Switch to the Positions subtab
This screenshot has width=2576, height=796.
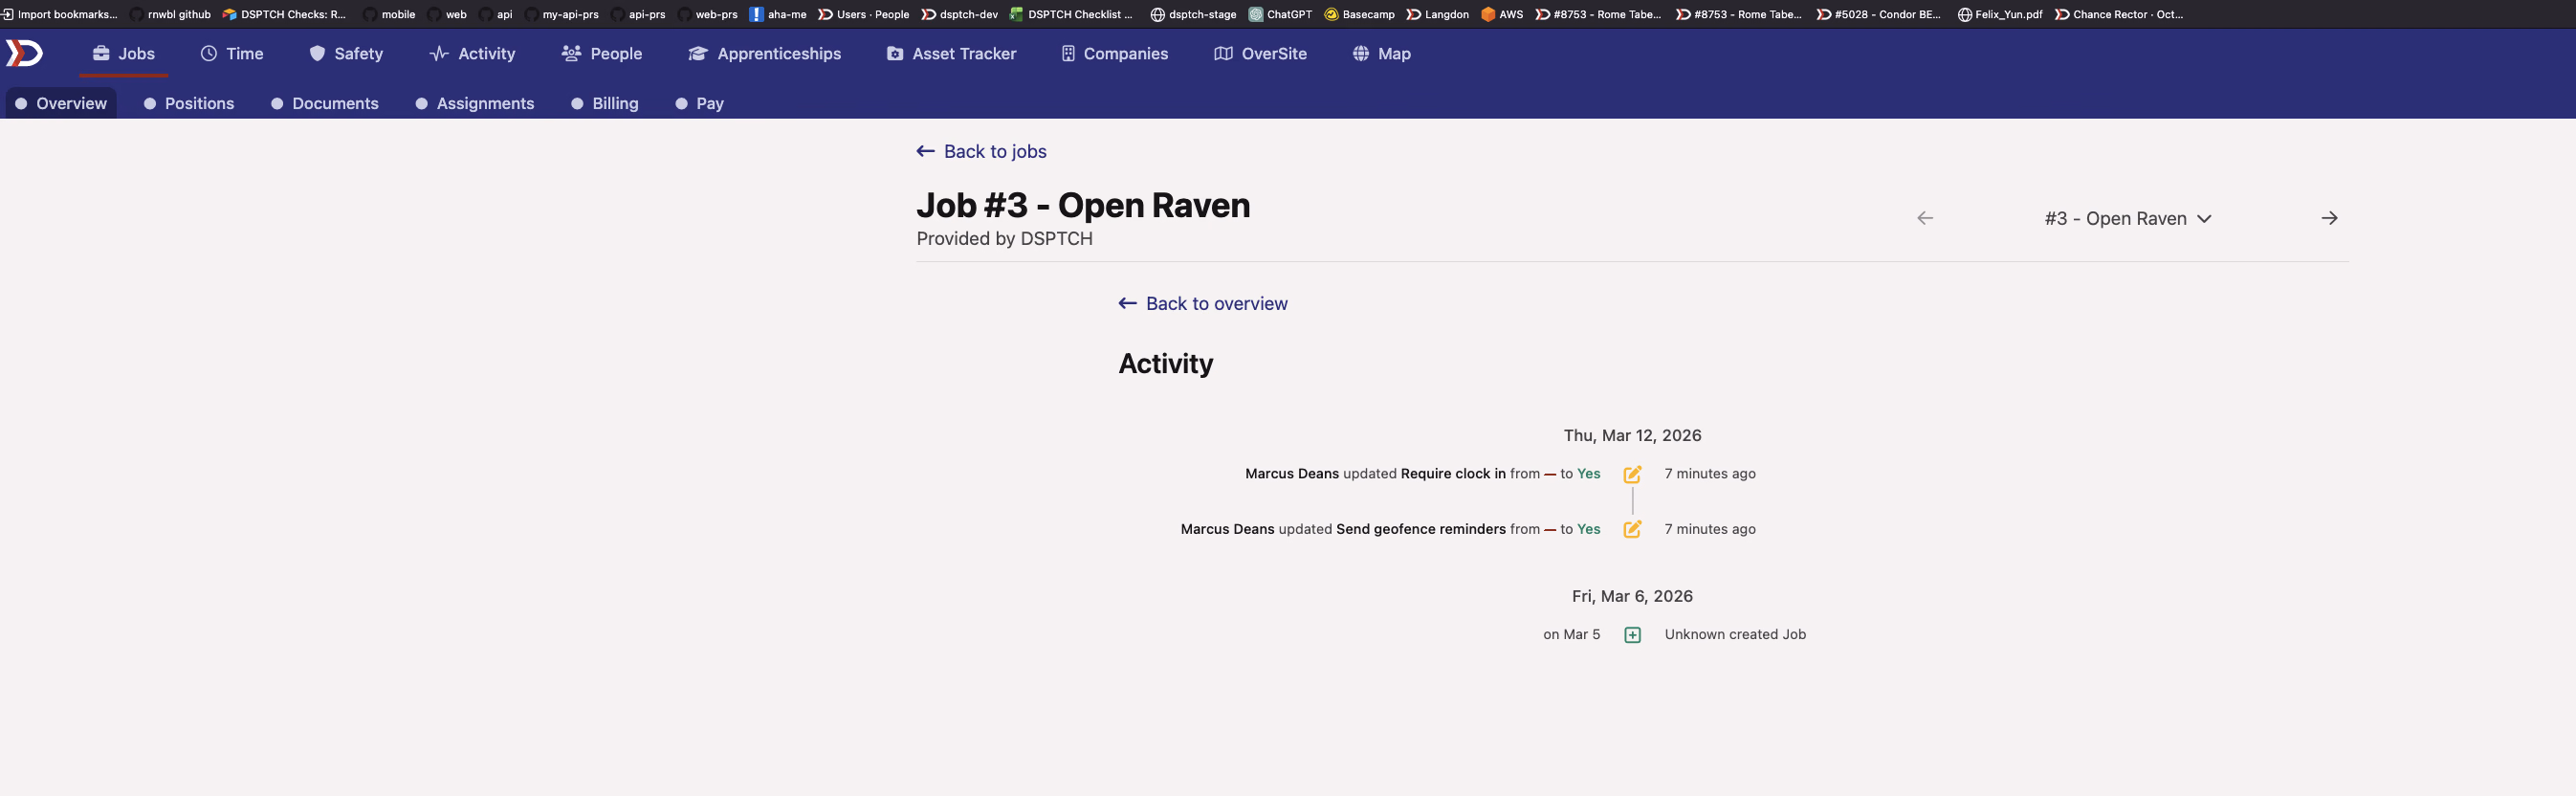pyautogui.click(x=189, y=103)
